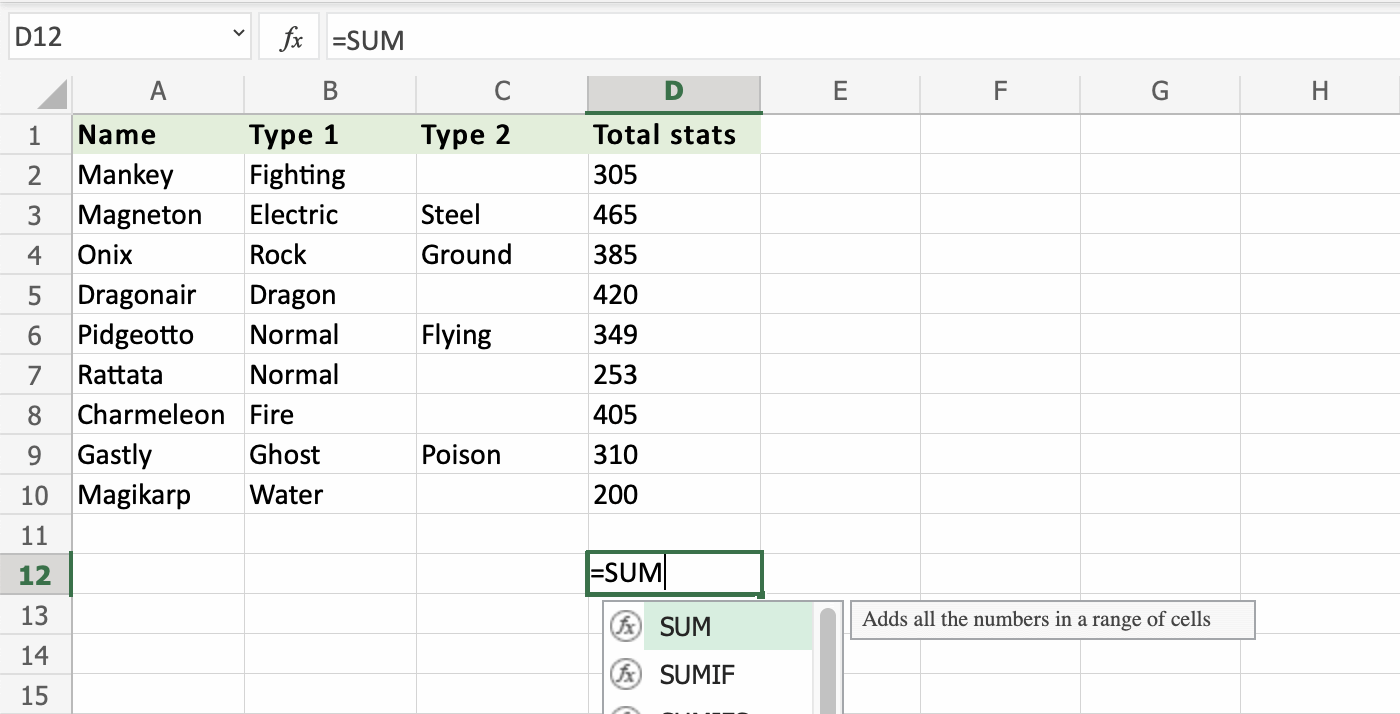Open the Name Box dropdown arrow
Image resolution: width=1400 pixels, height=714 pixels.
(x=238, y=35)
